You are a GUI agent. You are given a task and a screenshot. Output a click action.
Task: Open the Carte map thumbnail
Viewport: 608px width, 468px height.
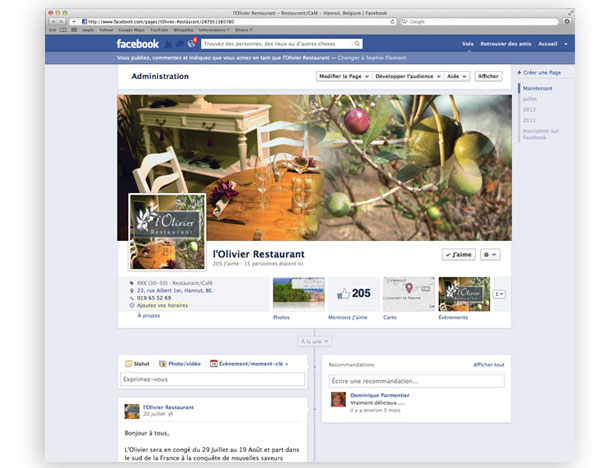[409, 294]
